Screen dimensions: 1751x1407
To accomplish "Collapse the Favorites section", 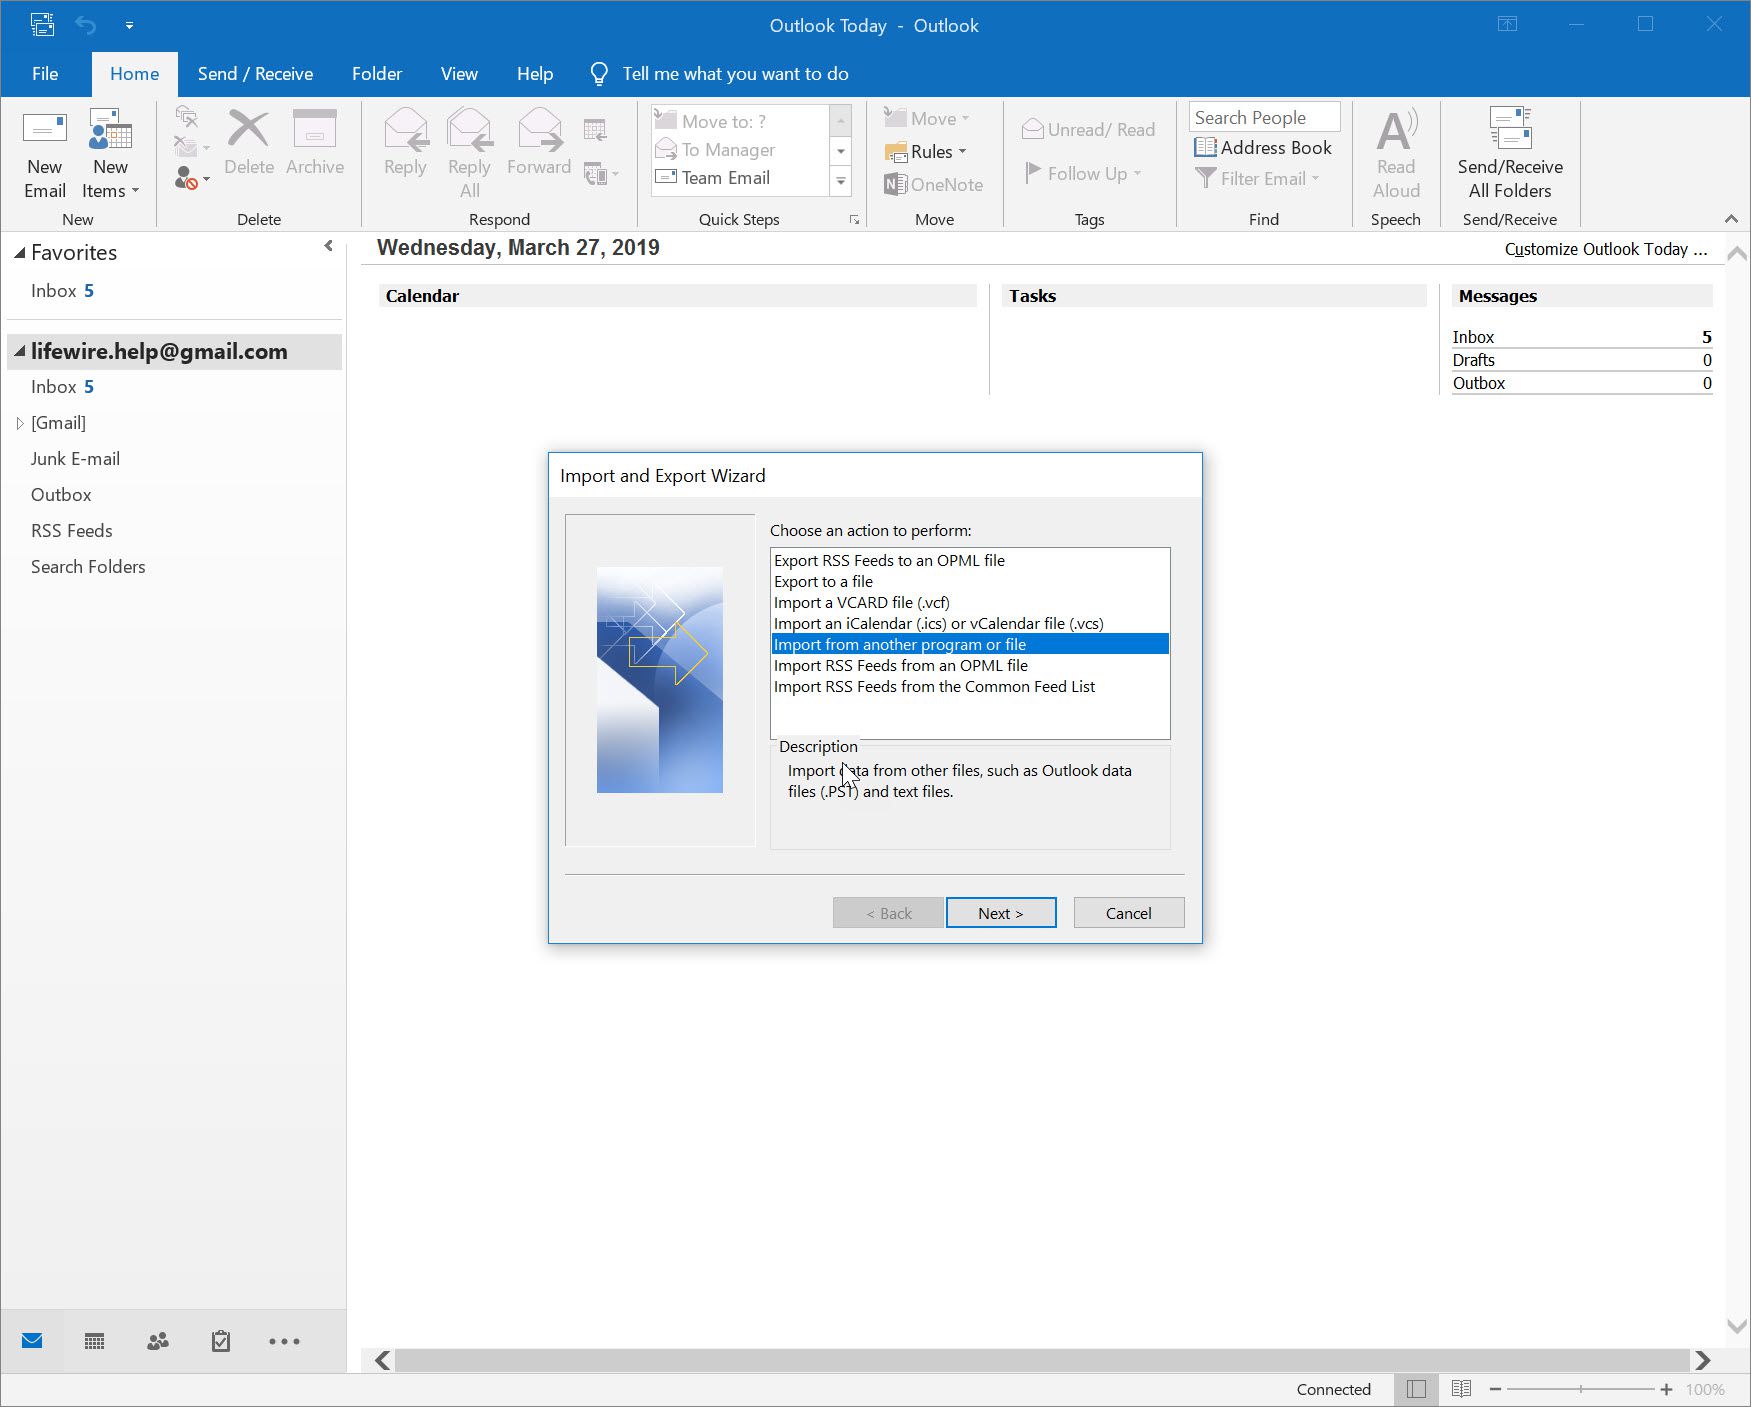I will (x=19, y=254).
